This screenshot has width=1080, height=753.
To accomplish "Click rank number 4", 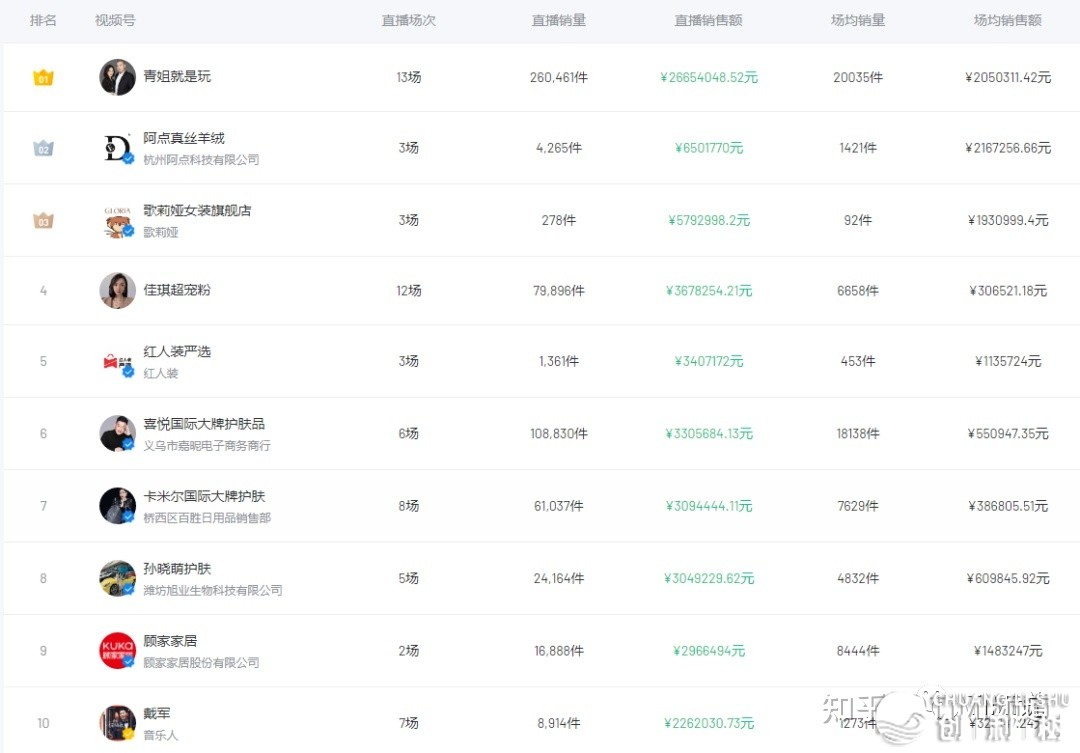I will click(43, 291).
